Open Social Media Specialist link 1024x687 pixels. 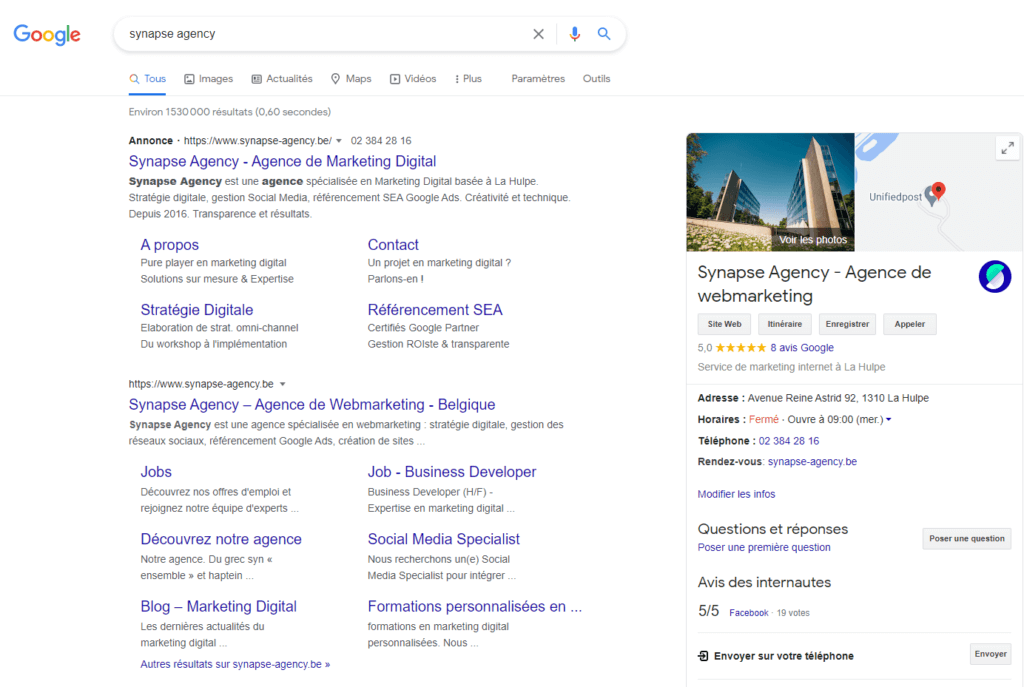pos(443,539)
